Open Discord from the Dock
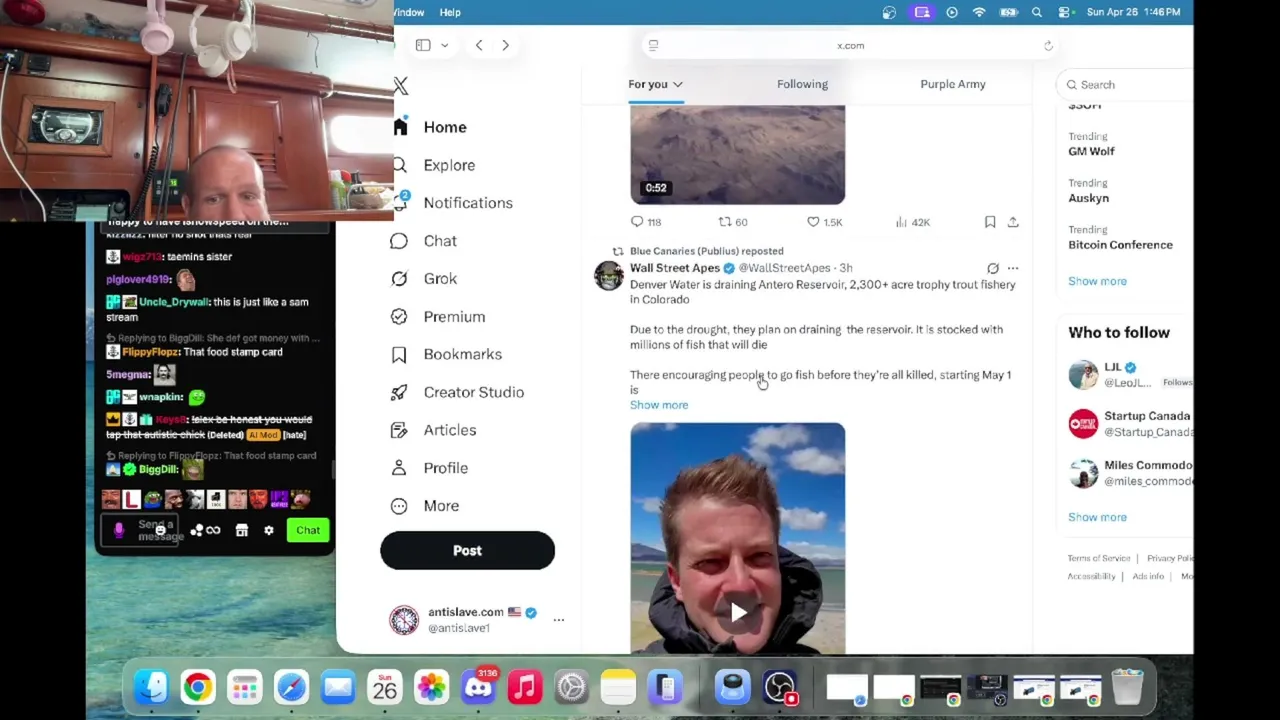 pos(478,687)
